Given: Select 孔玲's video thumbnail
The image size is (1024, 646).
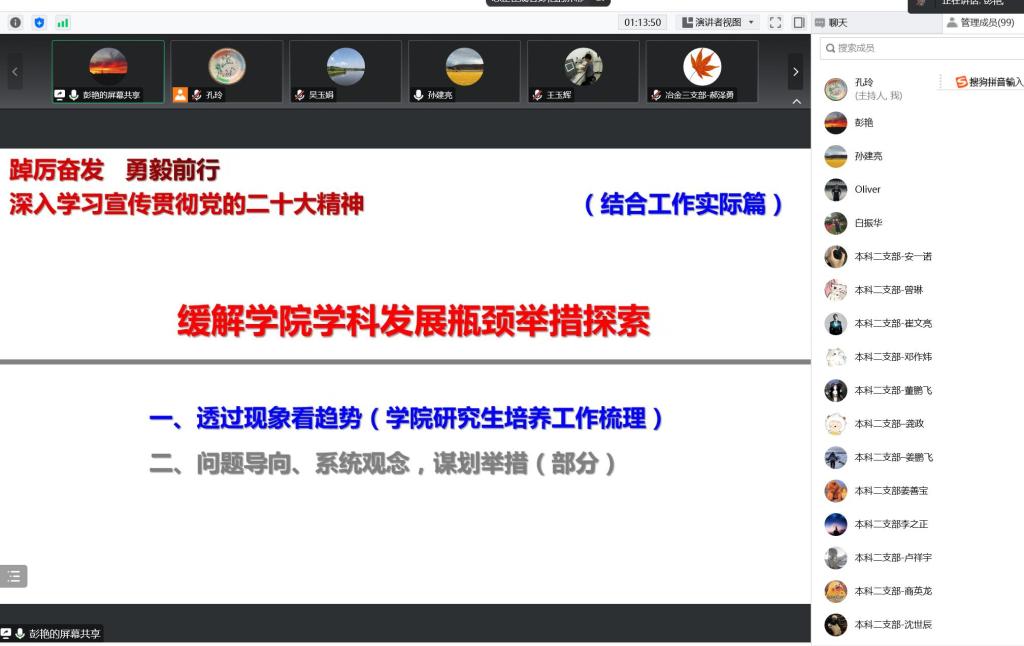Looking at the screenshot, I should point(227,70).
